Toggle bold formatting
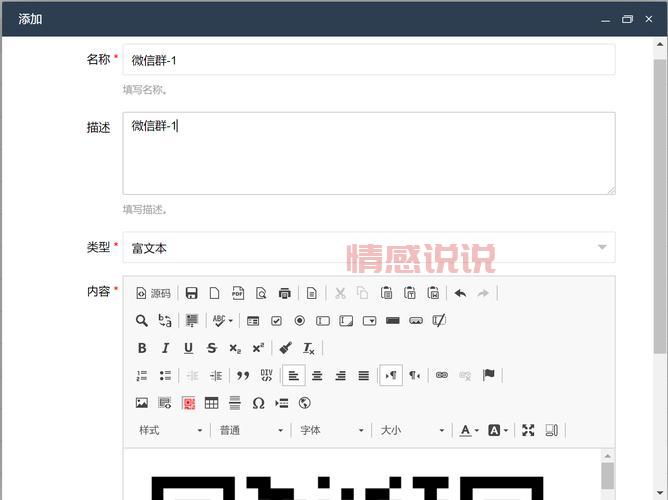 [142, 348]
